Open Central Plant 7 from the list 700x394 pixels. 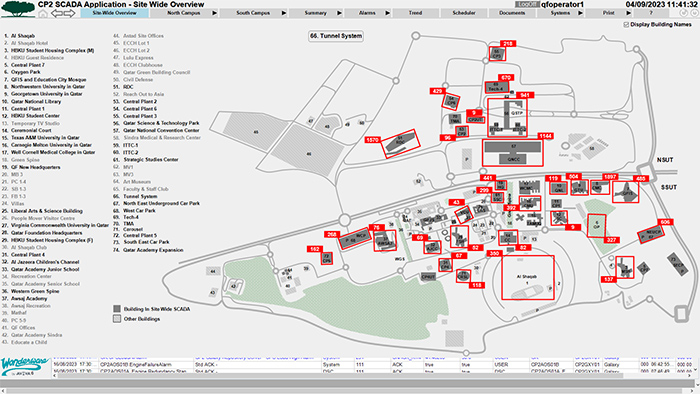[x=28, y=65]
